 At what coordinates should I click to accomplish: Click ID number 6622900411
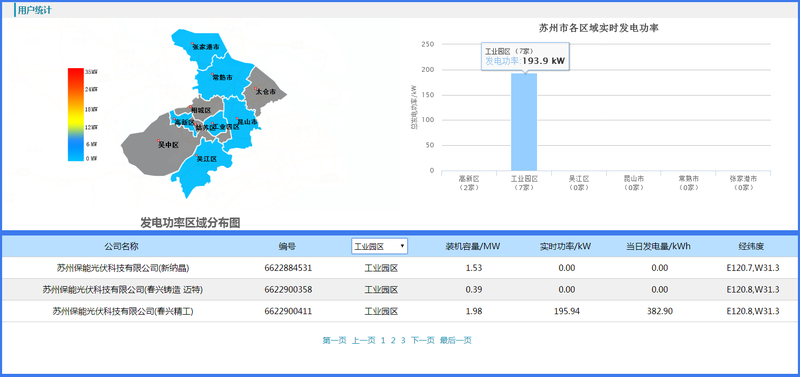tap(288, 311)
